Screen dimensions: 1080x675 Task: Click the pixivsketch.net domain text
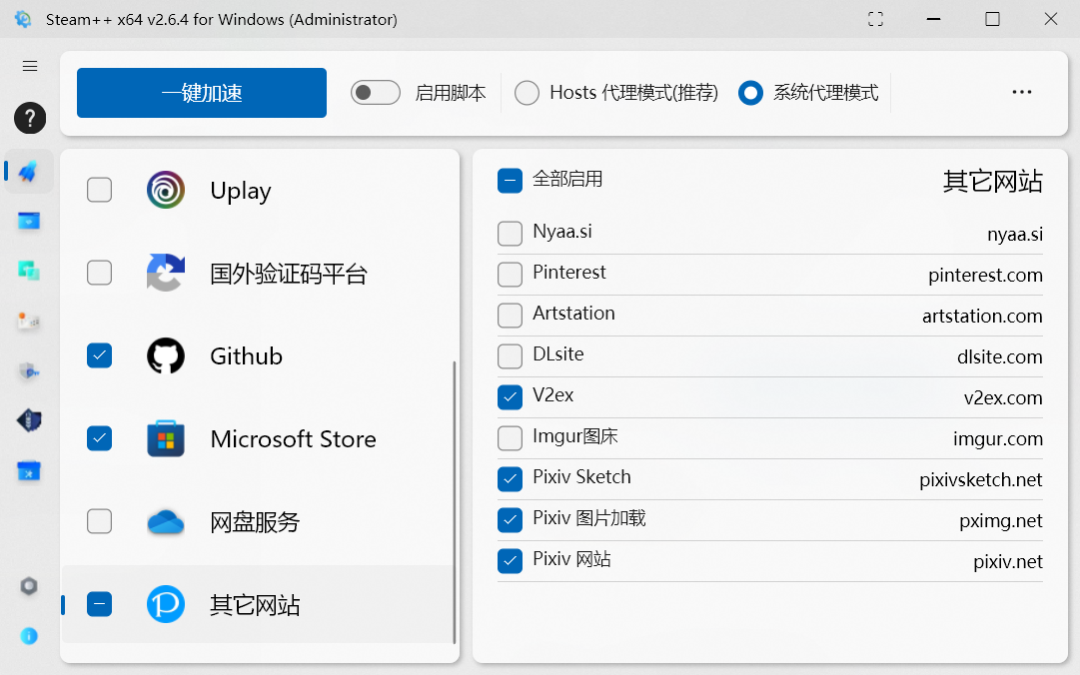pos(981,479)
